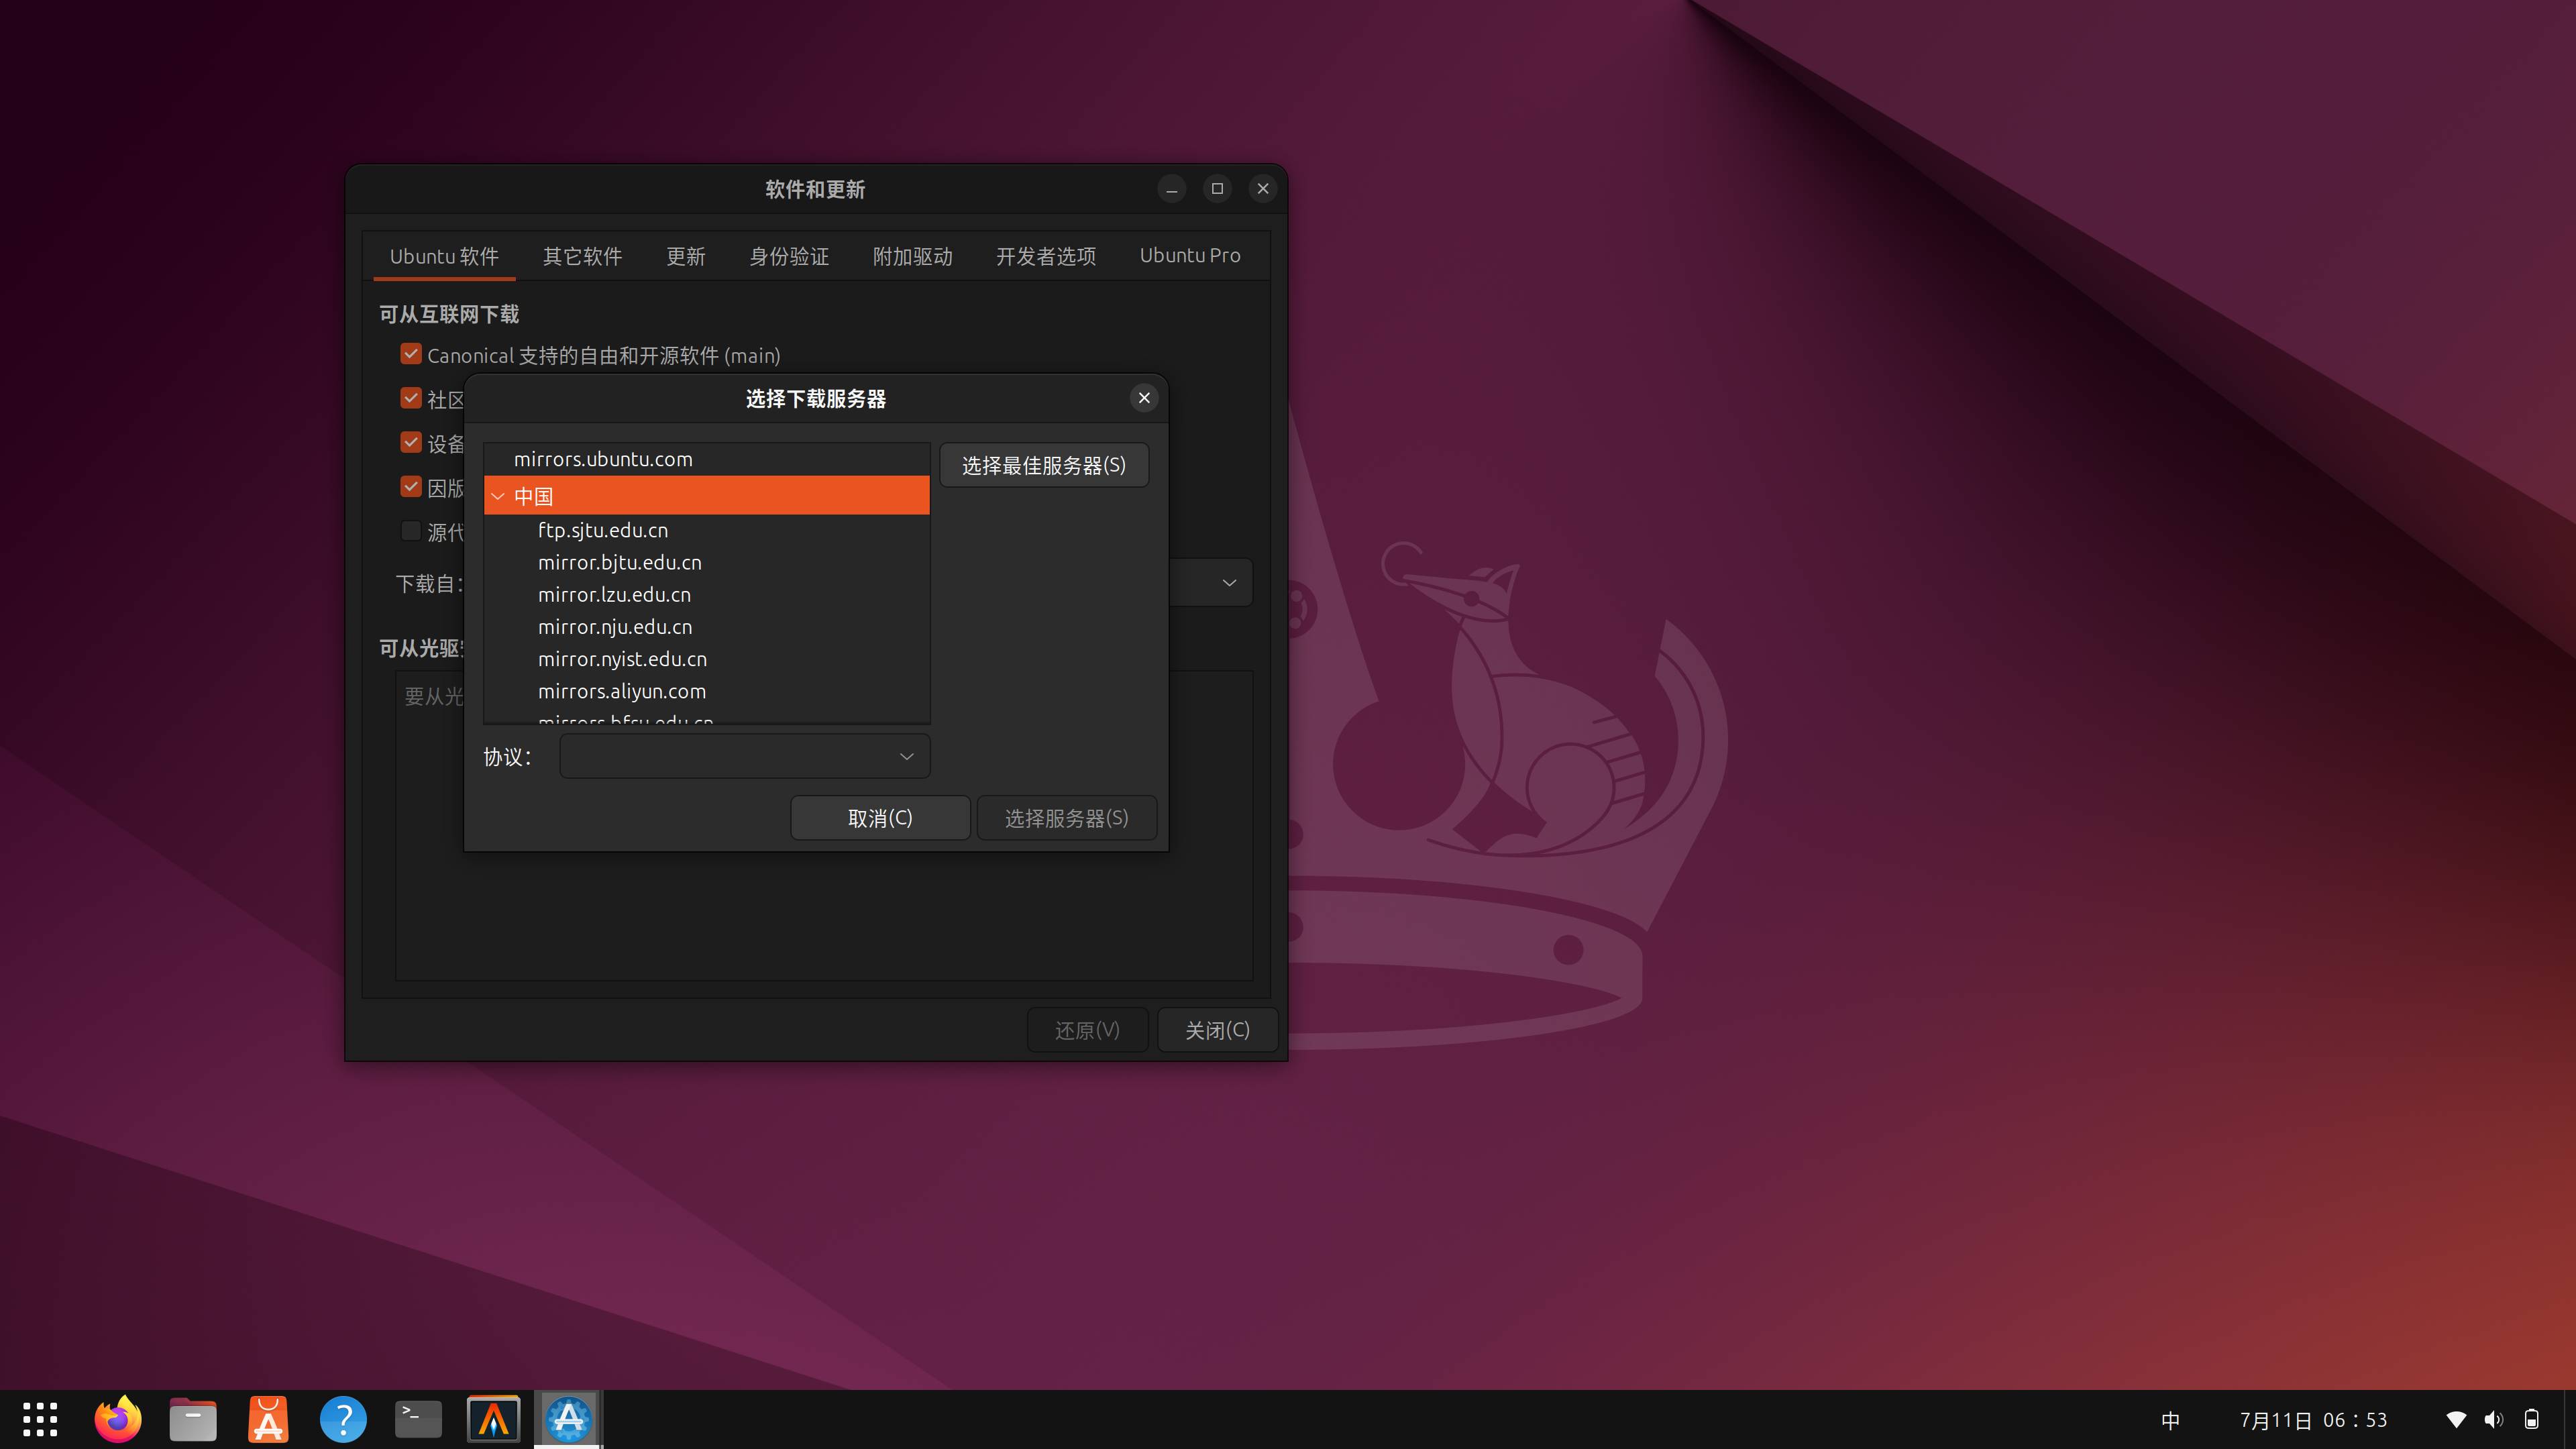Close the 选择下载服务器 dialog
2576x1449 pixels.
point(1144,398)
